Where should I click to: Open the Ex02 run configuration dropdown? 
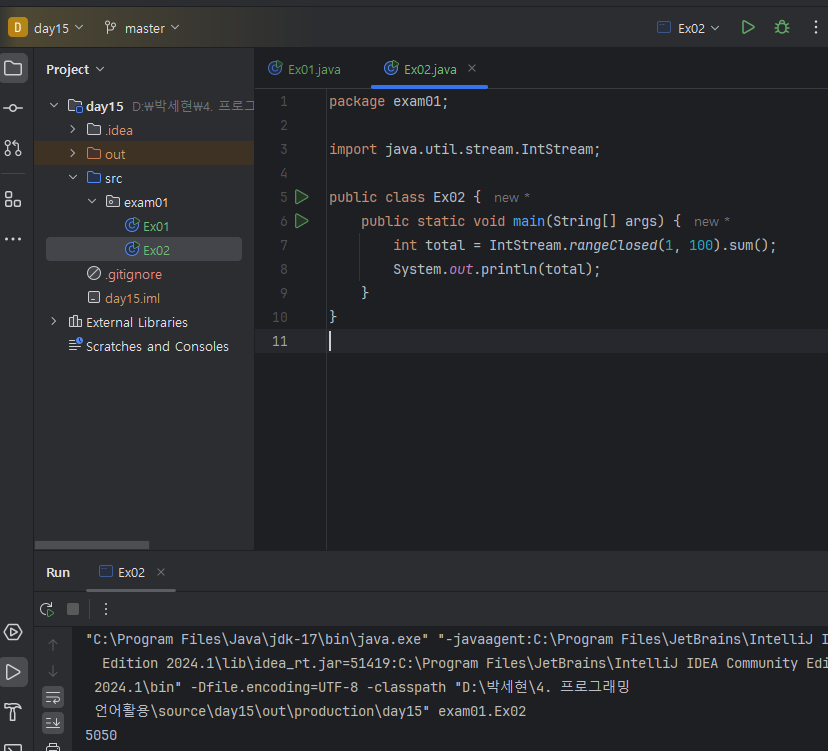(688, 28)
